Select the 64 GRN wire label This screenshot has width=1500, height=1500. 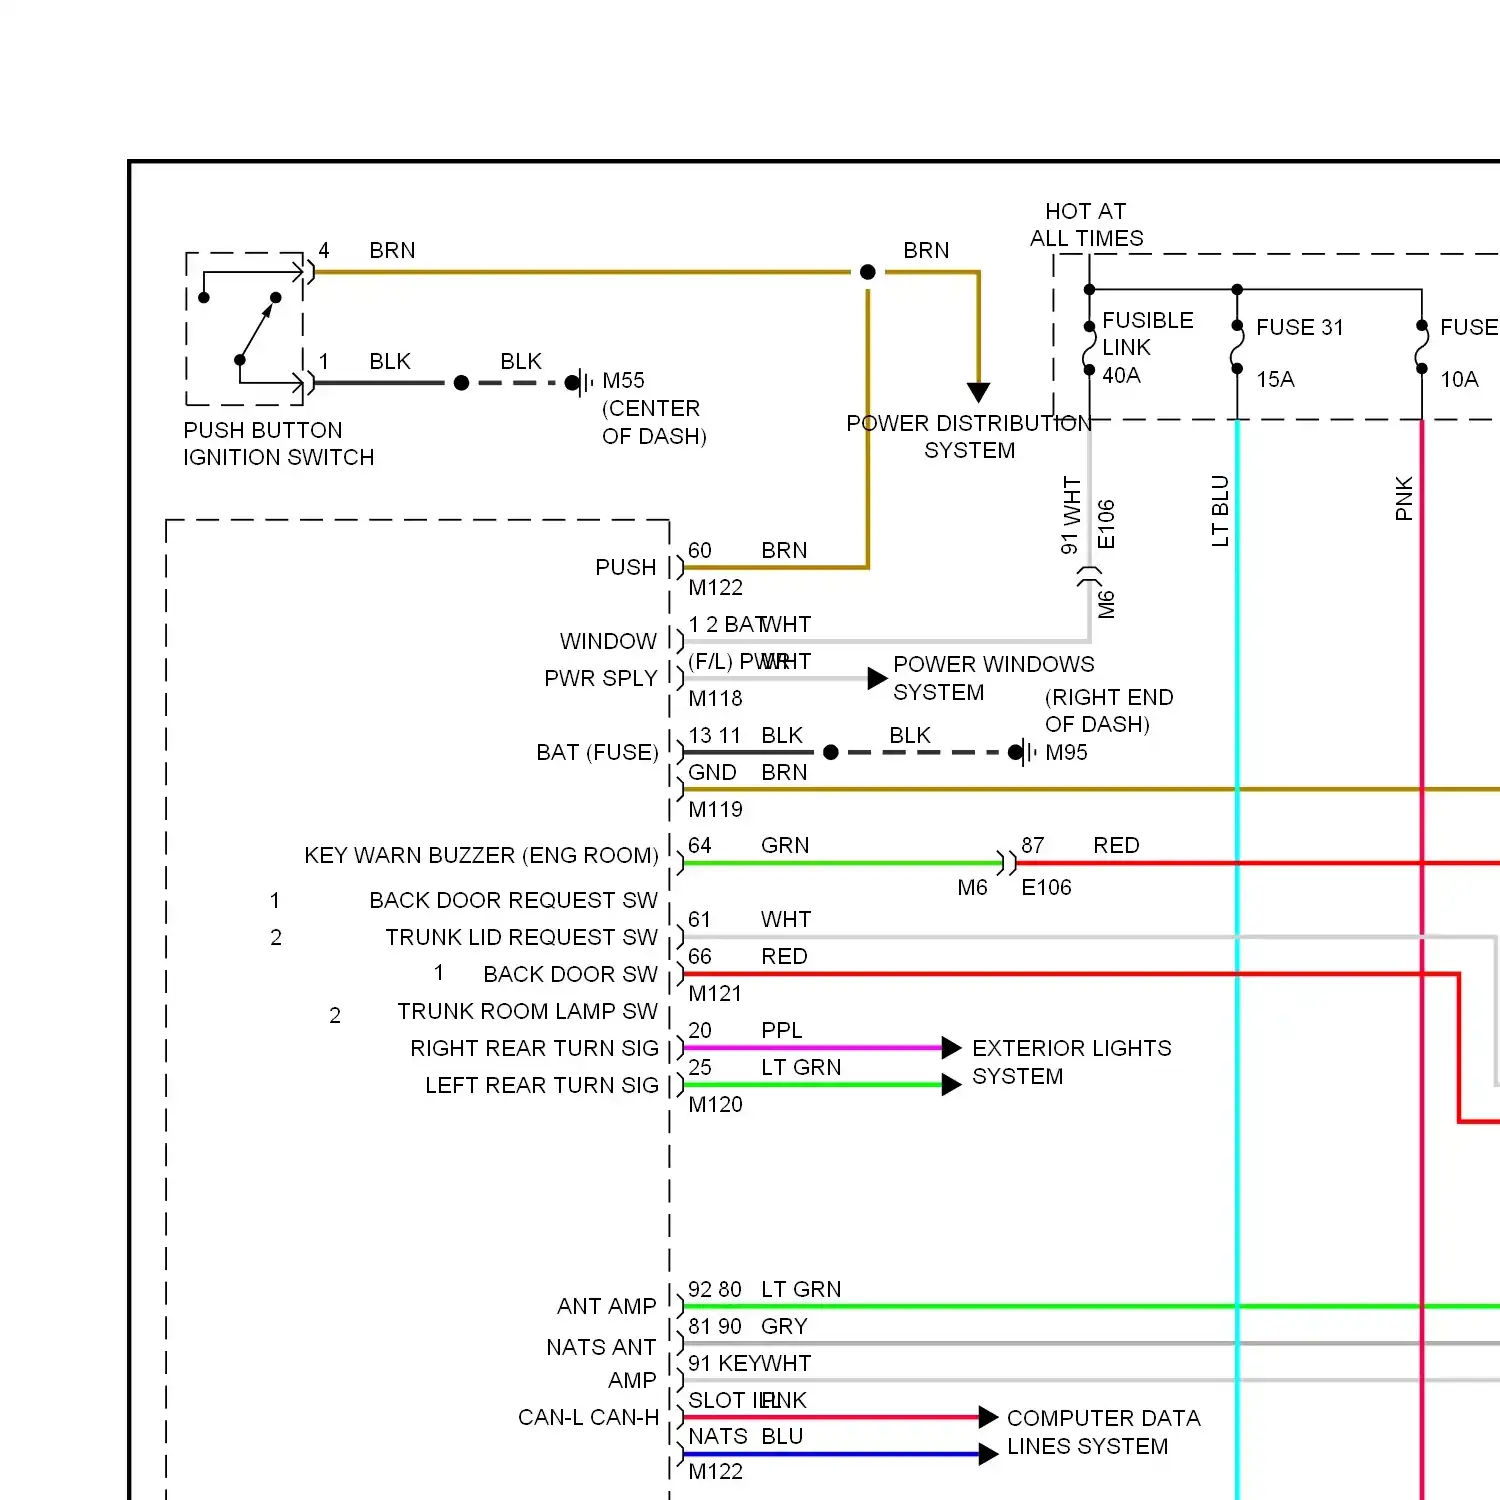[748, 846]
